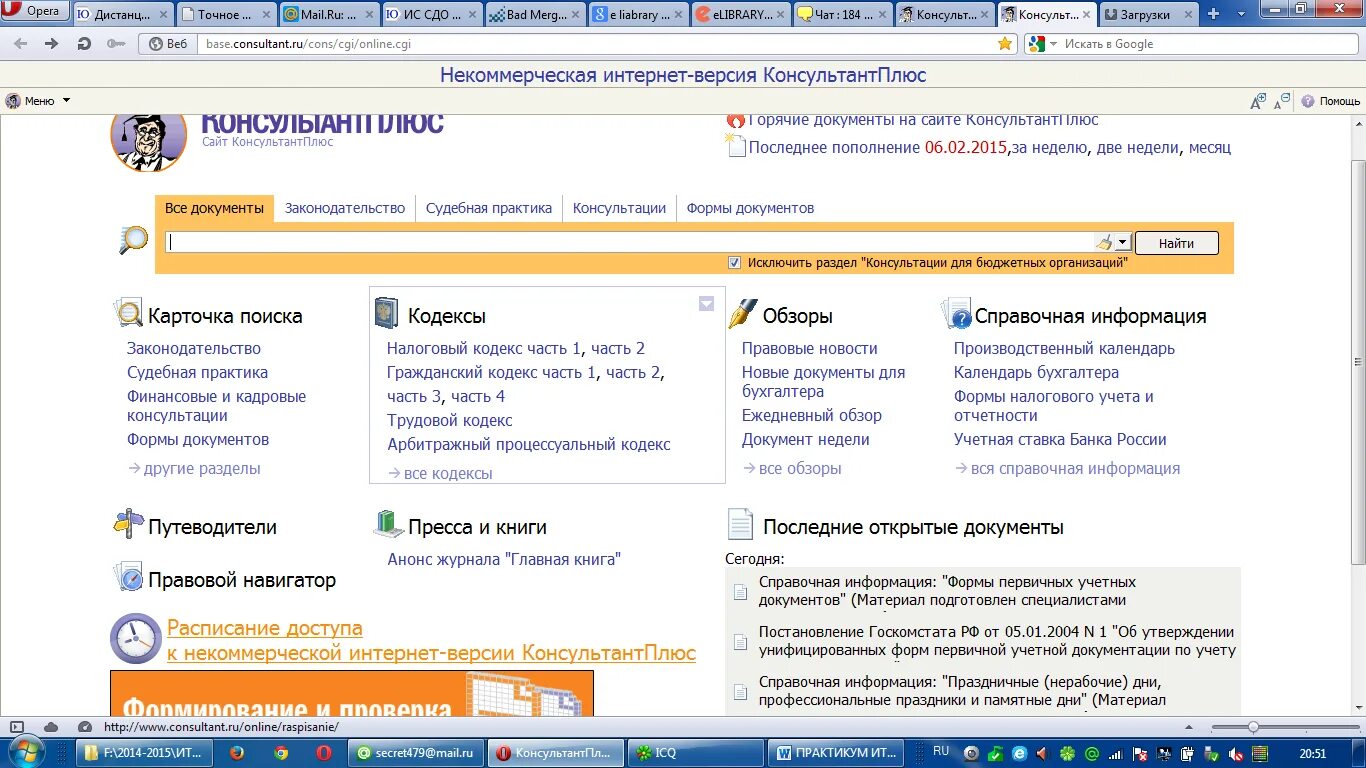Switch to the Mail.Ru browser tab
The height and width of the screenshot is (768, 1366).
[x=327, y=15]
